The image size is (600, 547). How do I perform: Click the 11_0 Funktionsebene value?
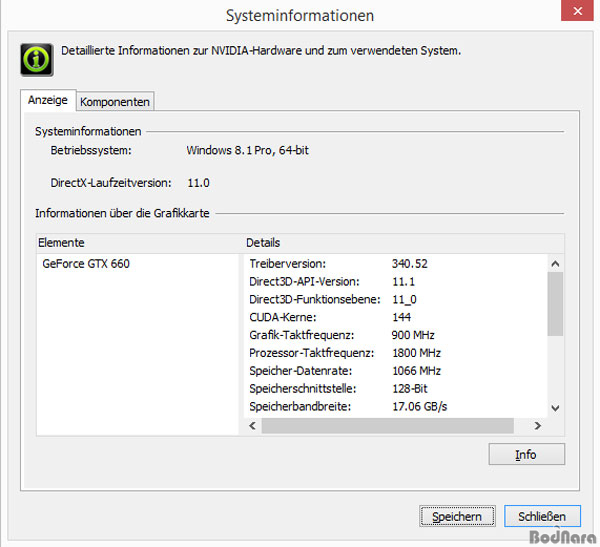coord(404,299)
